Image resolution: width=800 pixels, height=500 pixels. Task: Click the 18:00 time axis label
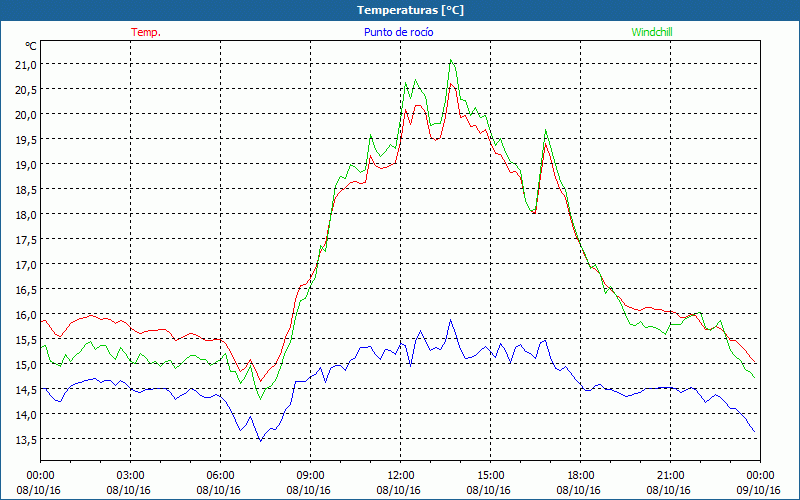(x=581, y=474)
